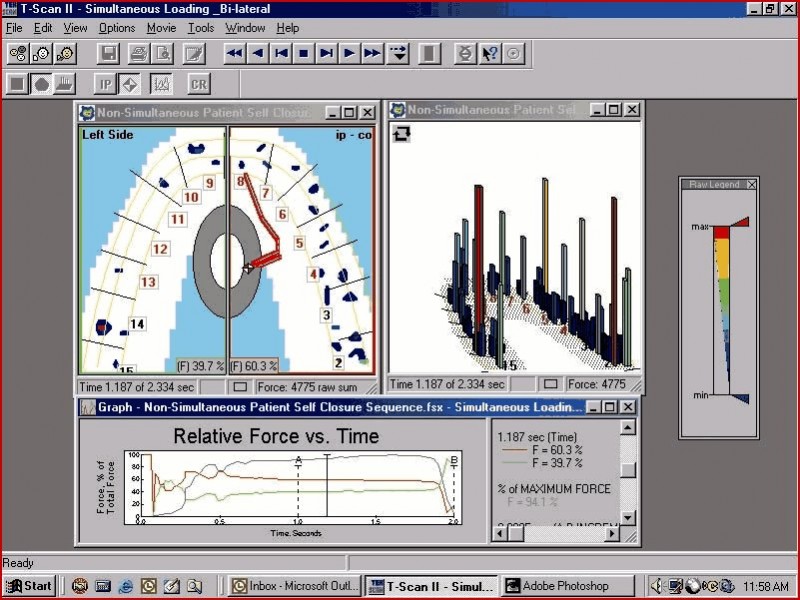Image resolution: width=800 pixels, height=600 pixels.
Task: Click tooth number 14 on the arch
Action: click(x=137, y=324)
